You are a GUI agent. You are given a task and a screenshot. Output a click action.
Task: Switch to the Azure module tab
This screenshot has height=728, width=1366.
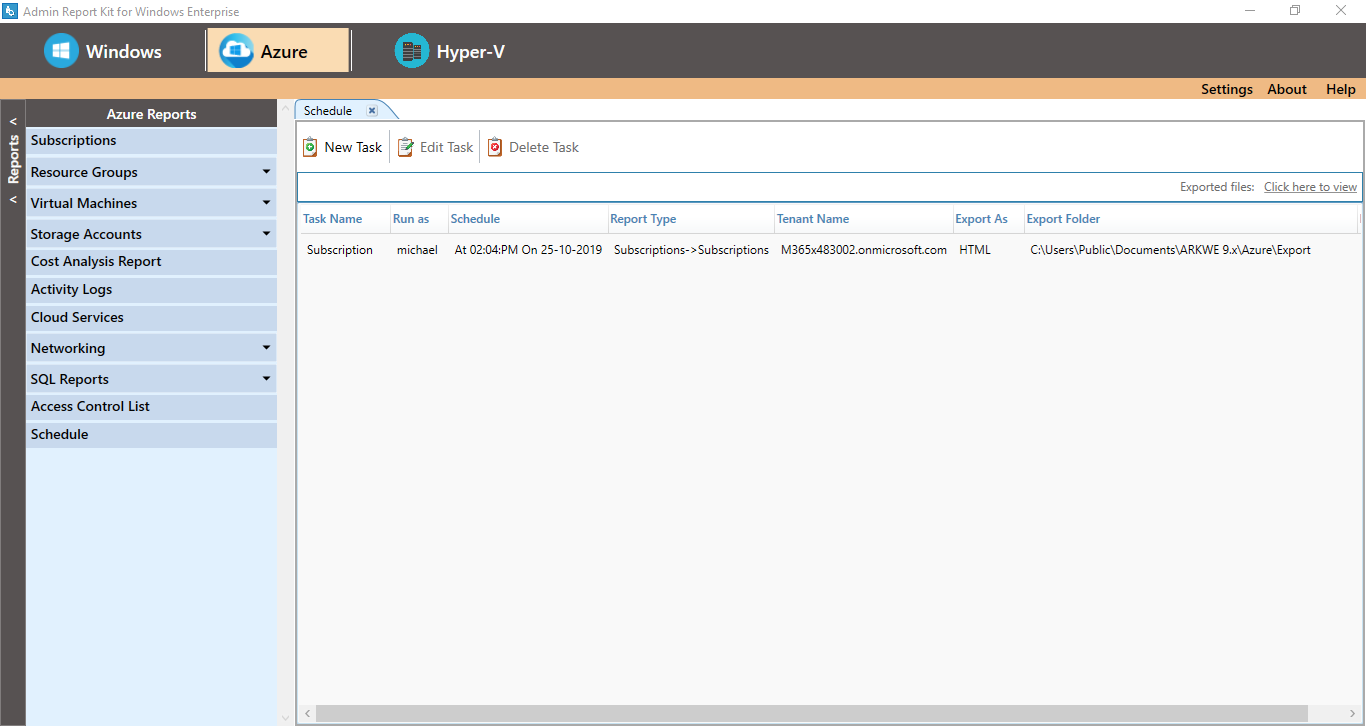(x=278, y=51)
